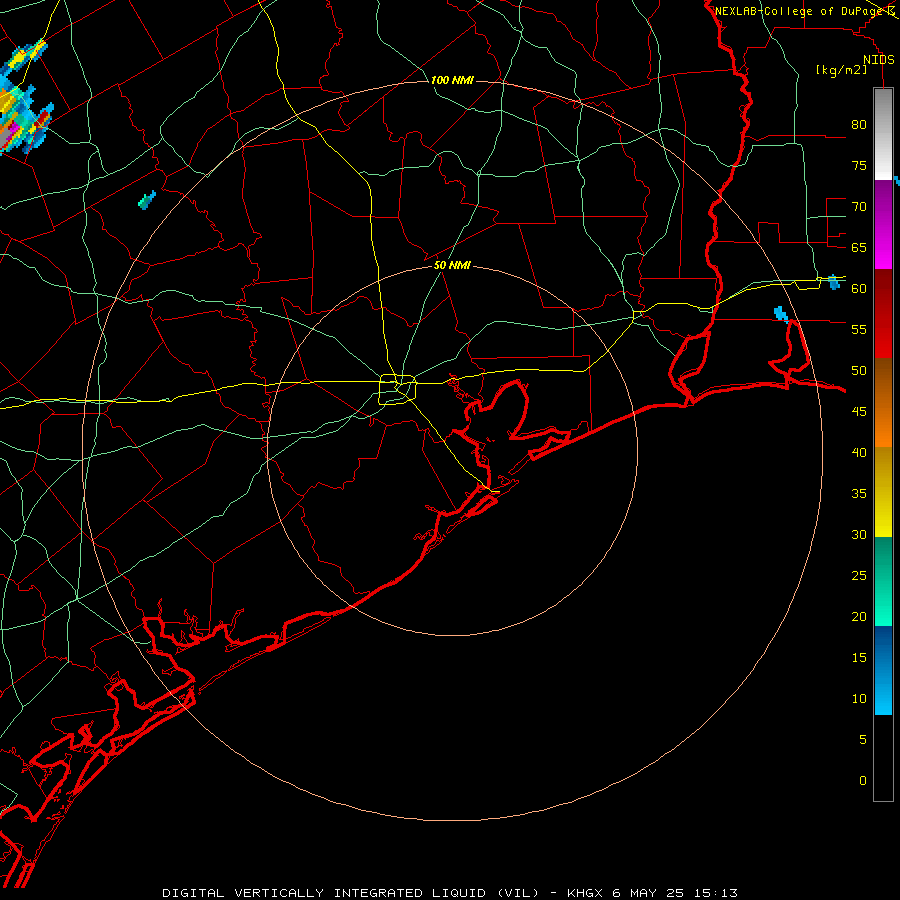Select the NEXLAB-College of DuPage credit text
This screenshot has width=900, height=900.
tap(799, 11)
